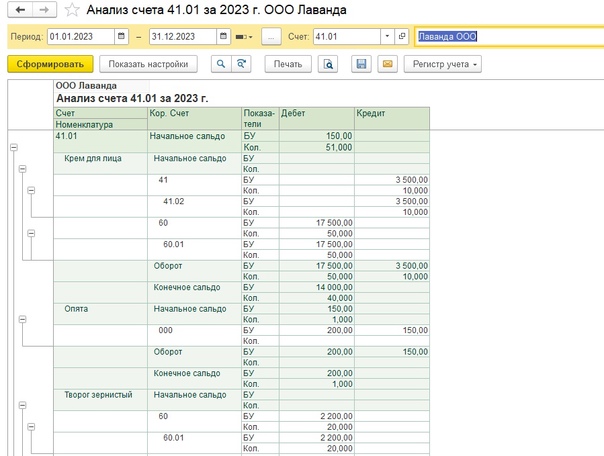Go back with the left arrow button
604x456 pixels.
(x=20, y=10)
